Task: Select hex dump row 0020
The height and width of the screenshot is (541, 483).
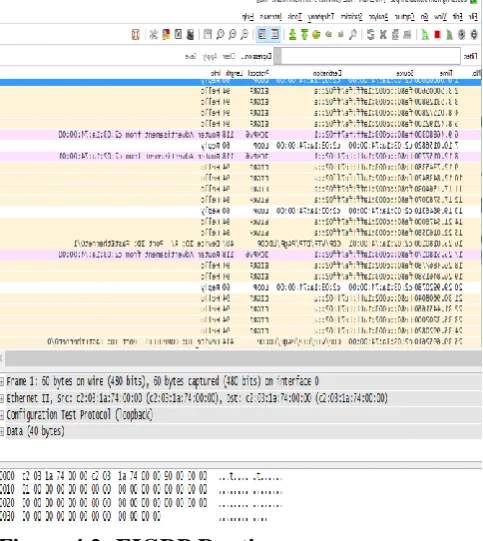Action: [x=141, y=503]
